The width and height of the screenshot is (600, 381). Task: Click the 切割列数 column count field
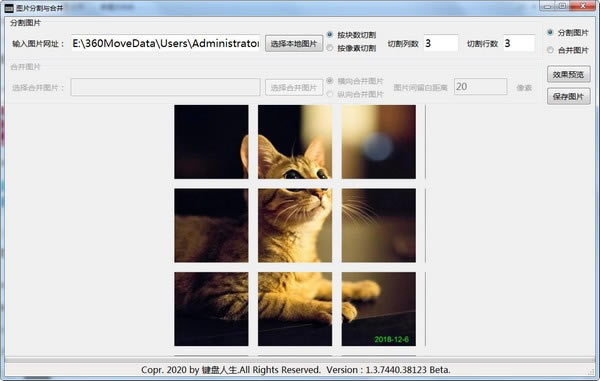click(440, 43)
